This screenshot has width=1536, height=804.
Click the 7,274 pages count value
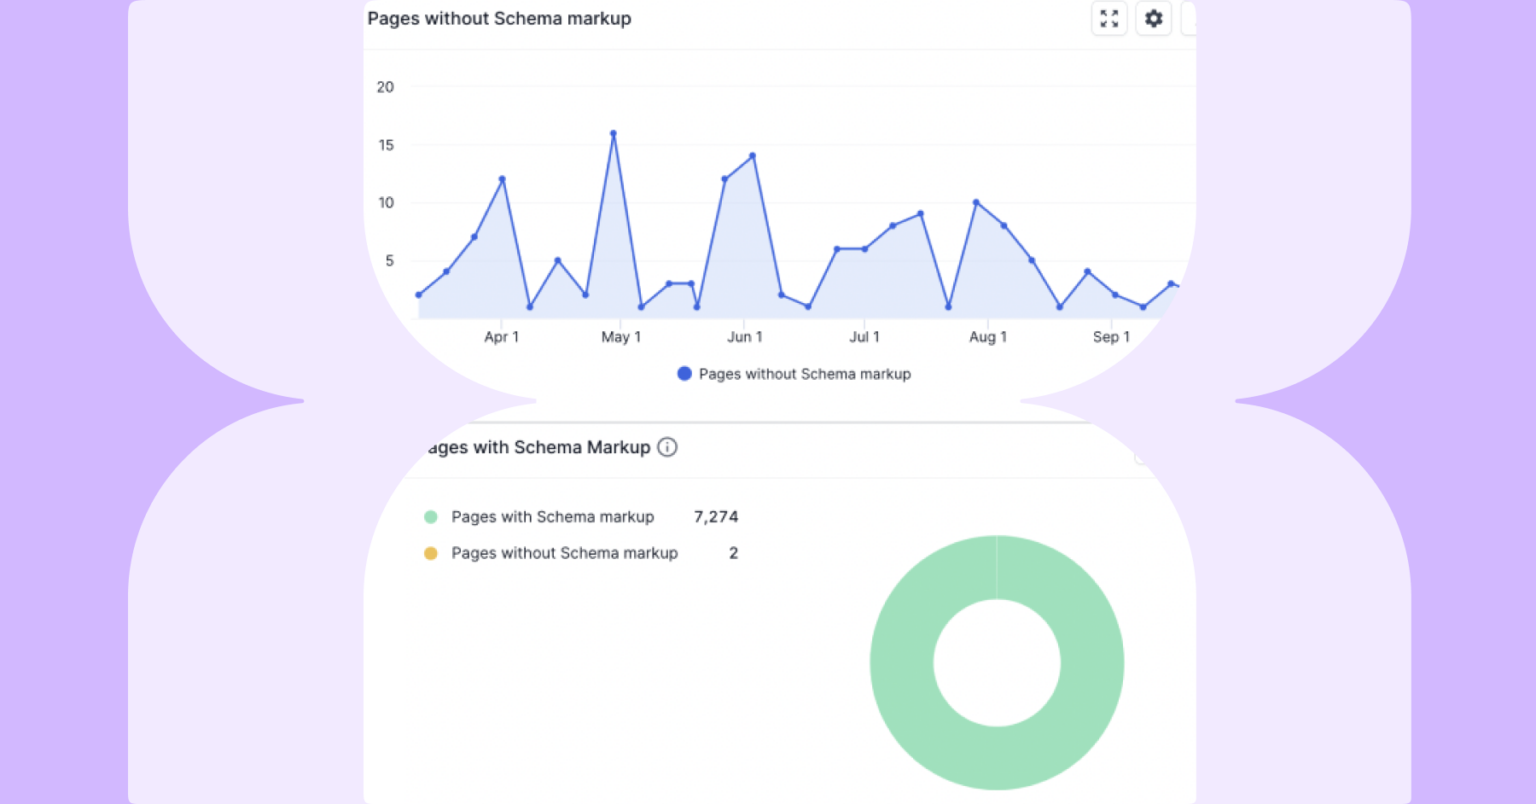[716, 517]
